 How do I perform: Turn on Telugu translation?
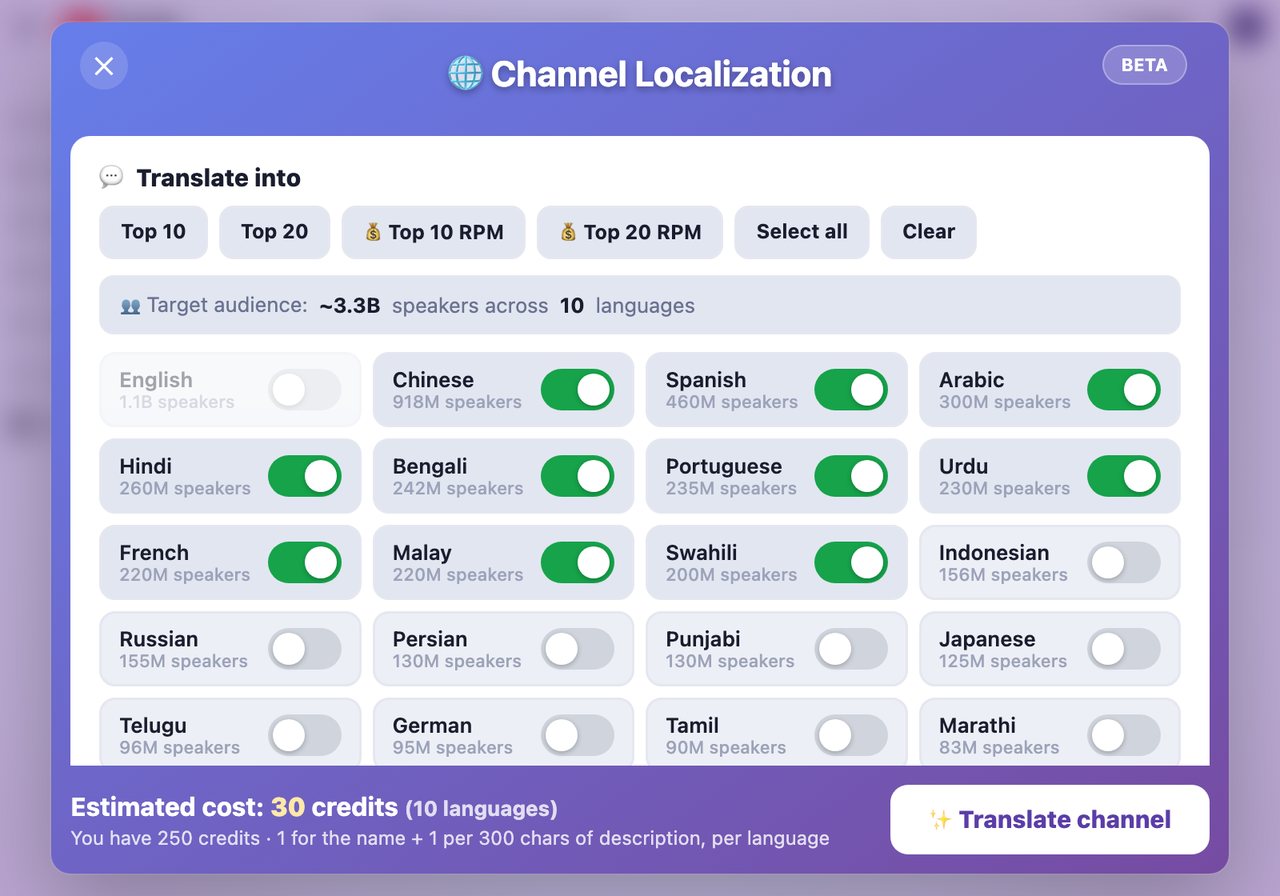(304, 736)
